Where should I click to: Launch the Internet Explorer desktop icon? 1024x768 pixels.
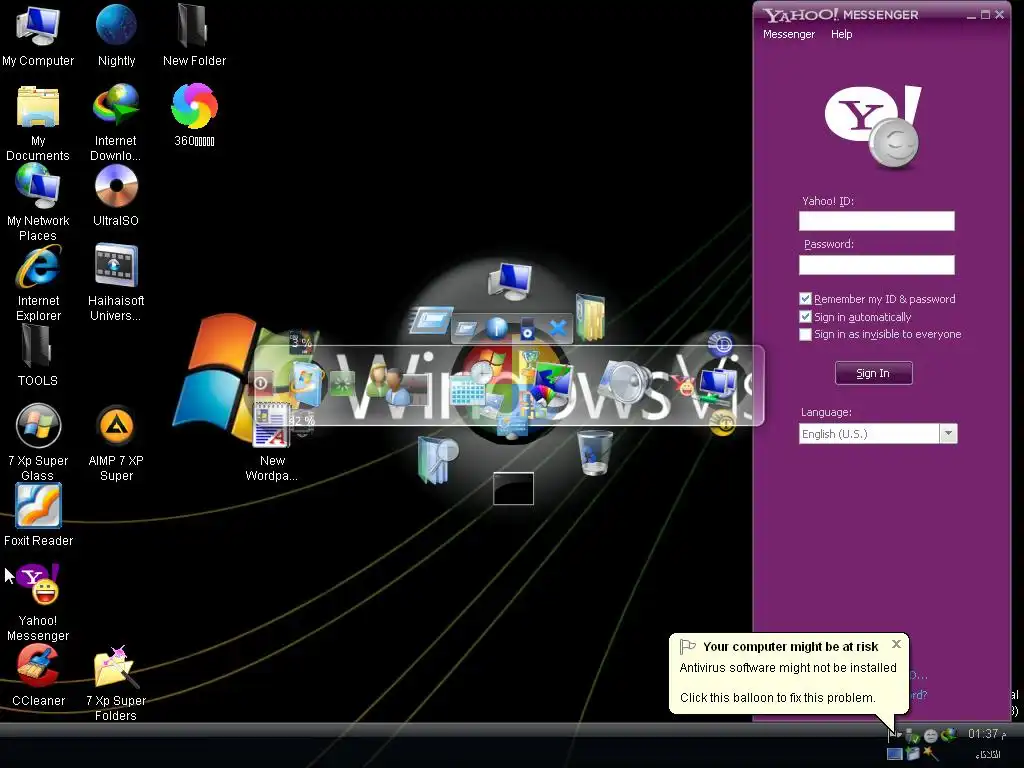pyautogui.click(x=38, y=283)
